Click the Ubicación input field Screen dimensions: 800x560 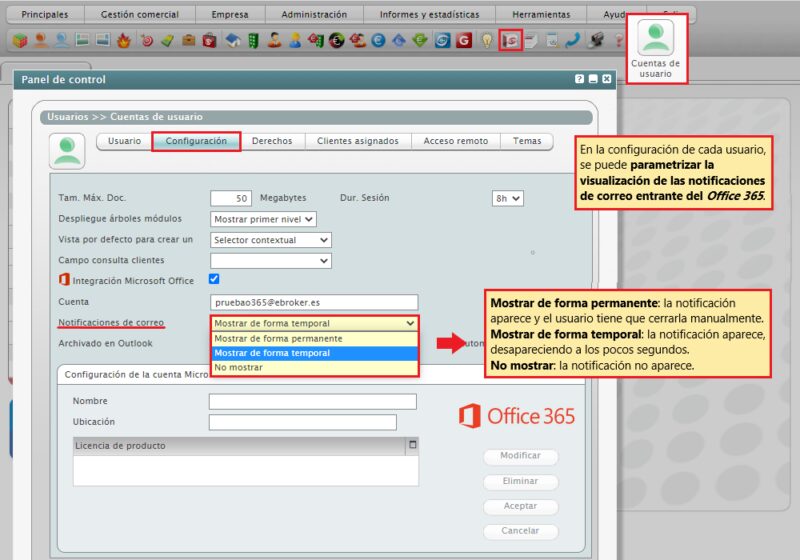click(303, 422)
